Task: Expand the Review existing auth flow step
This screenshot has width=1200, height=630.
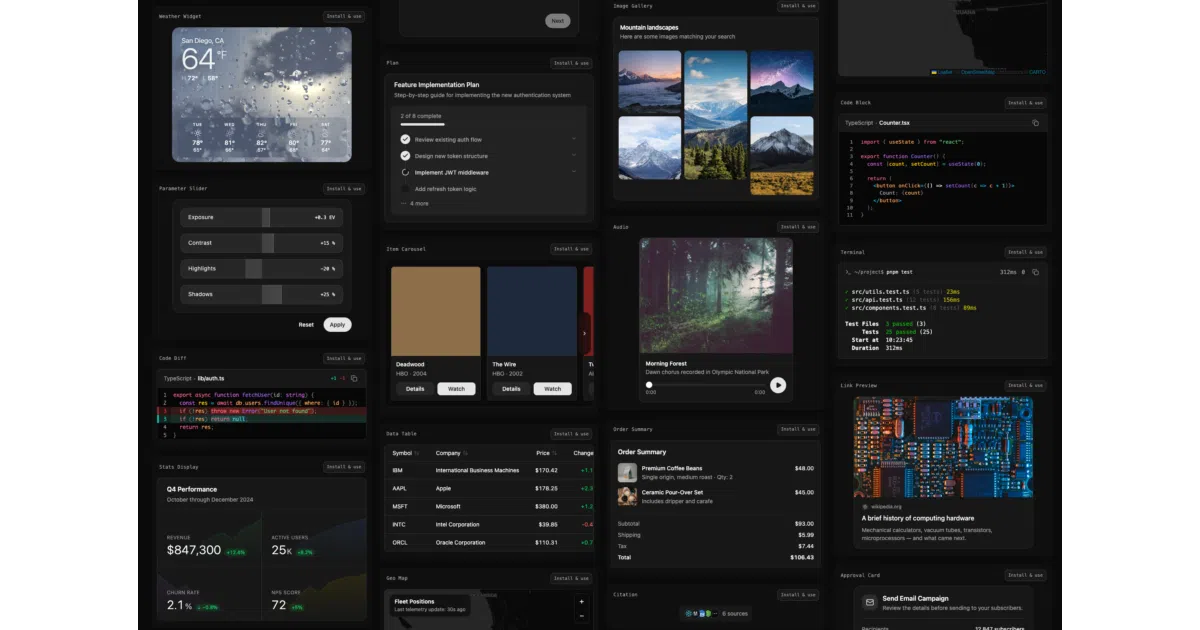Action: (x=574, y=139)
